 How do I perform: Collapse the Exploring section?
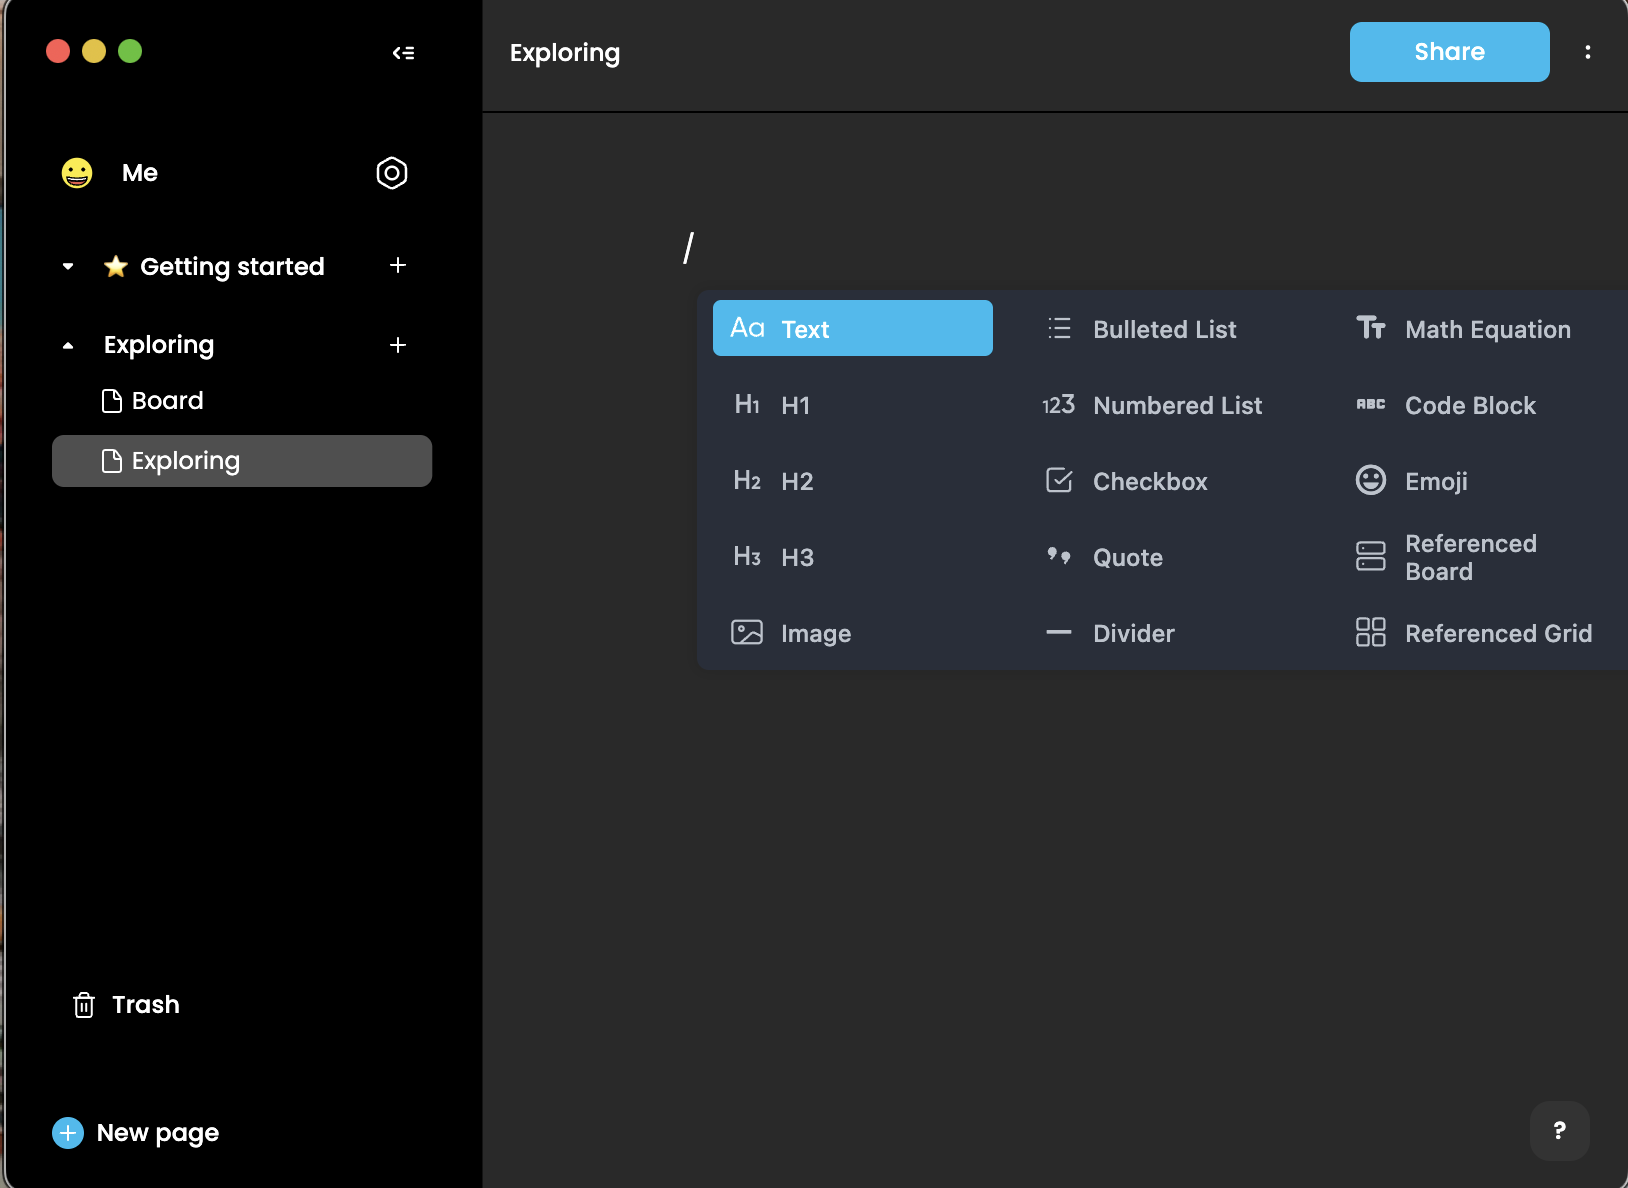click(x=67, y=345)
